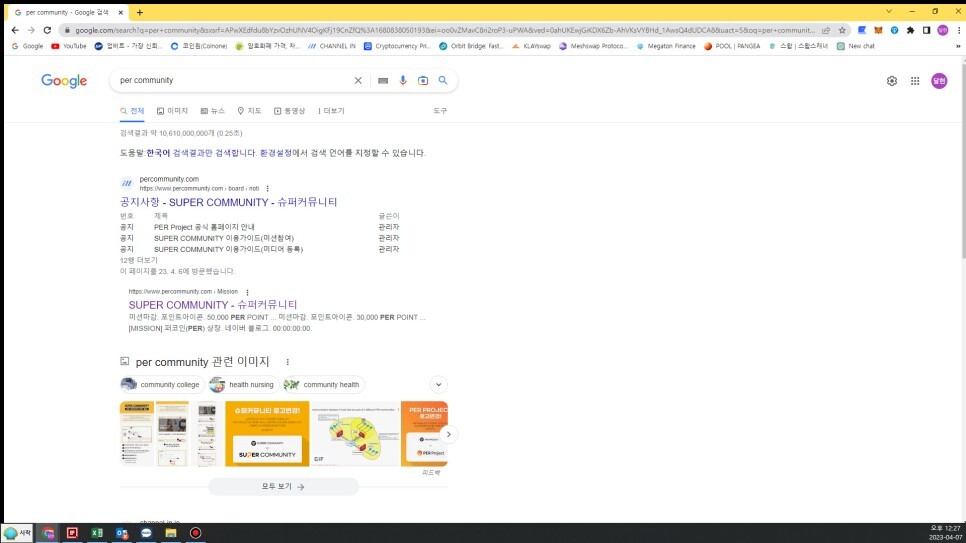Open File Explorer from the taskbar
966x543 pixels.
click(171, 533)
